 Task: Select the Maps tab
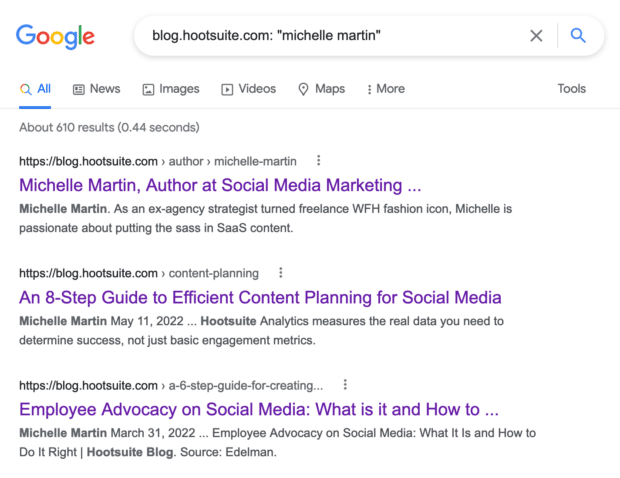tap(321, 89)
